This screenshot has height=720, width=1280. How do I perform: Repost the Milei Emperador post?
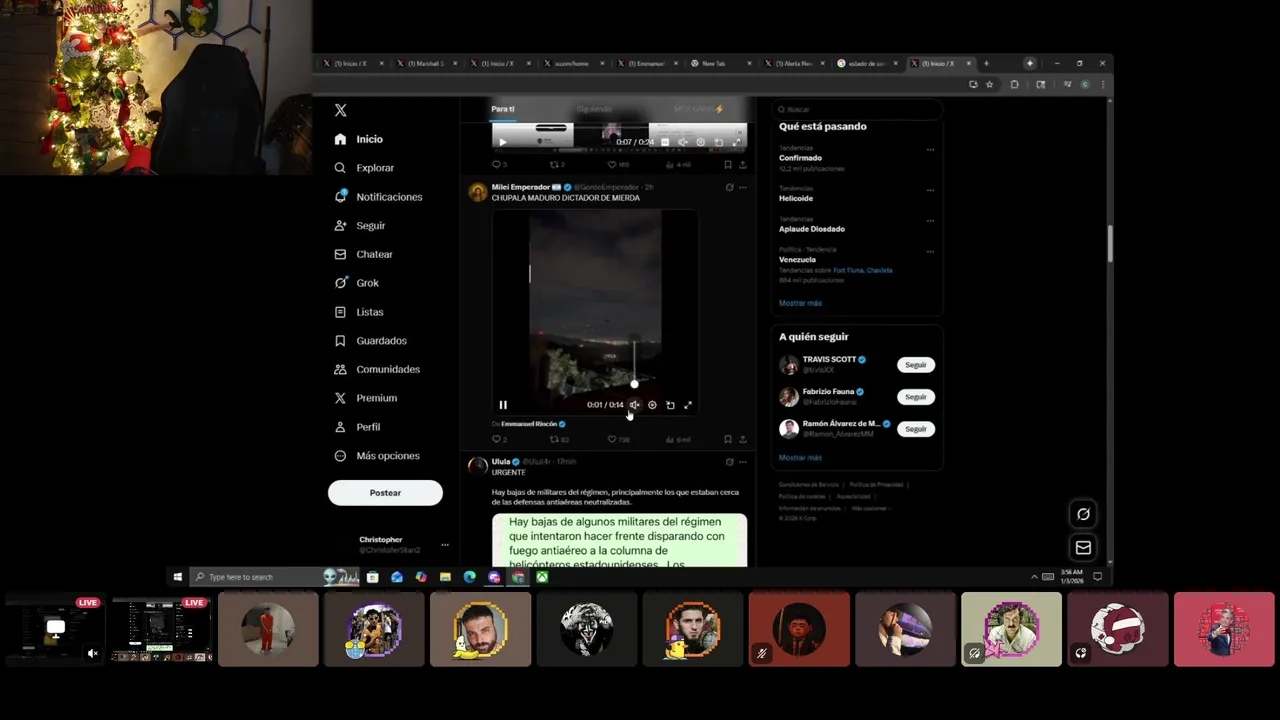pos(558,439)
